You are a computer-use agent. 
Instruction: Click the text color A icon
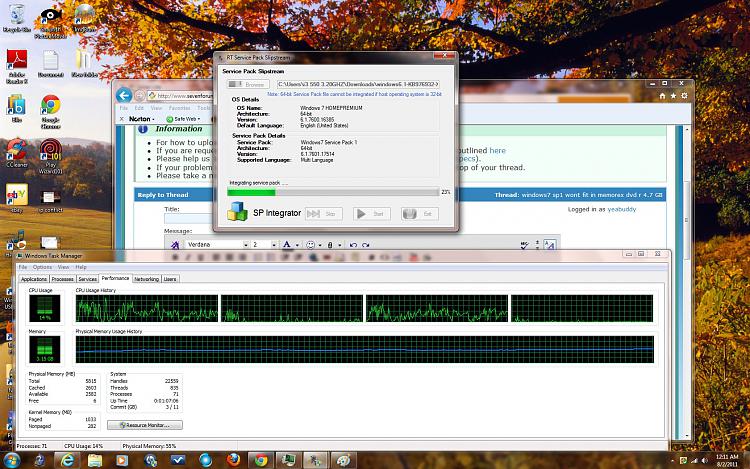click(x=287, y=245)
